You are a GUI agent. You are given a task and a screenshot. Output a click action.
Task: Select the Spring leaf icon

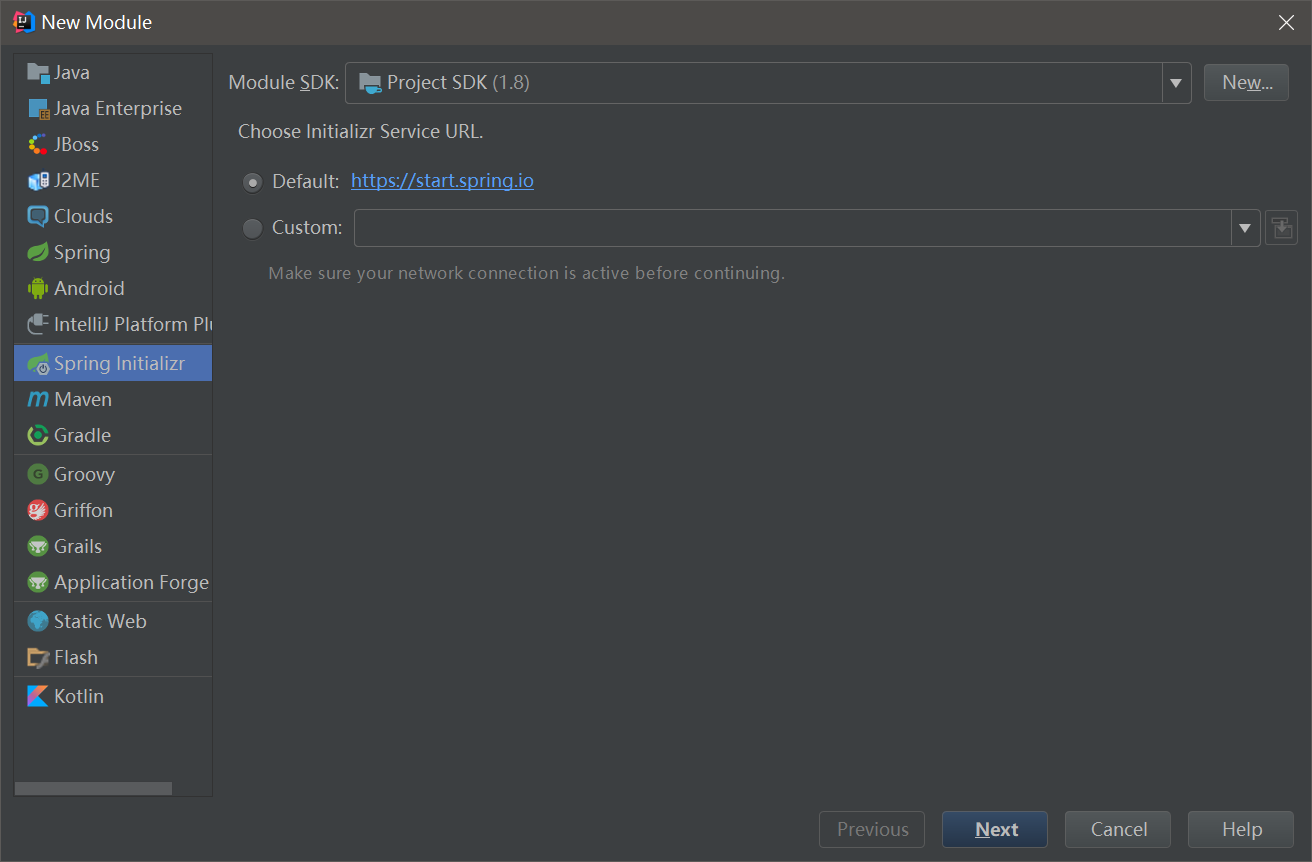click(38, 253)
